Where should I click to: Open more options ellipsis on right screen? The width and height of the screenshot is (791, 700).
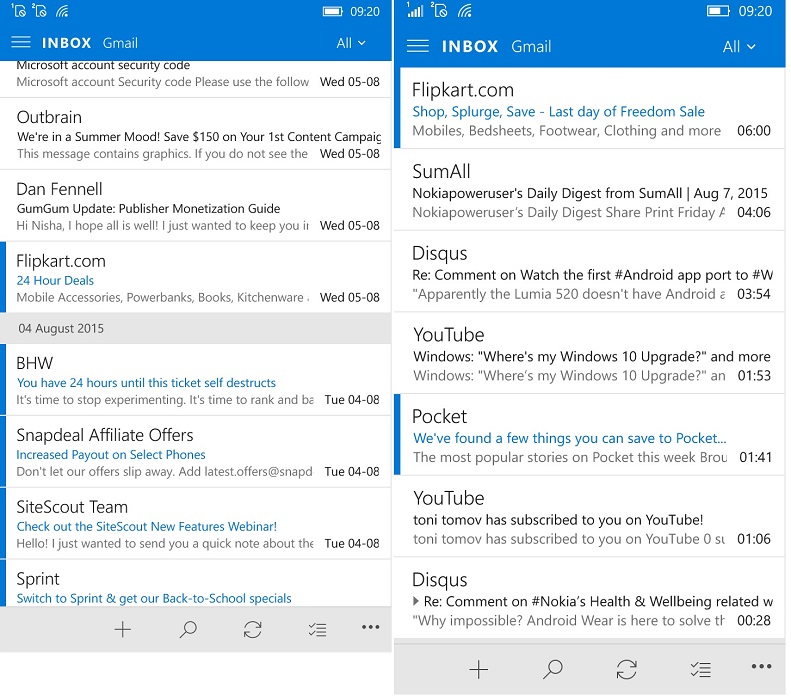(761, 666)
